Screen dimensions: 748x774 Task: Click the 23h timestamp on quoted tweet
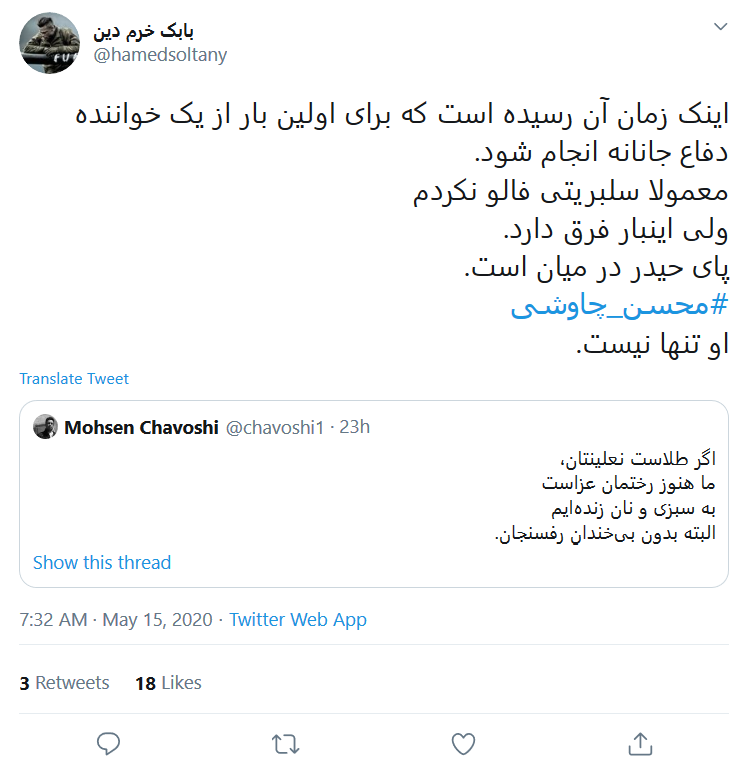[x=355, y=428]
